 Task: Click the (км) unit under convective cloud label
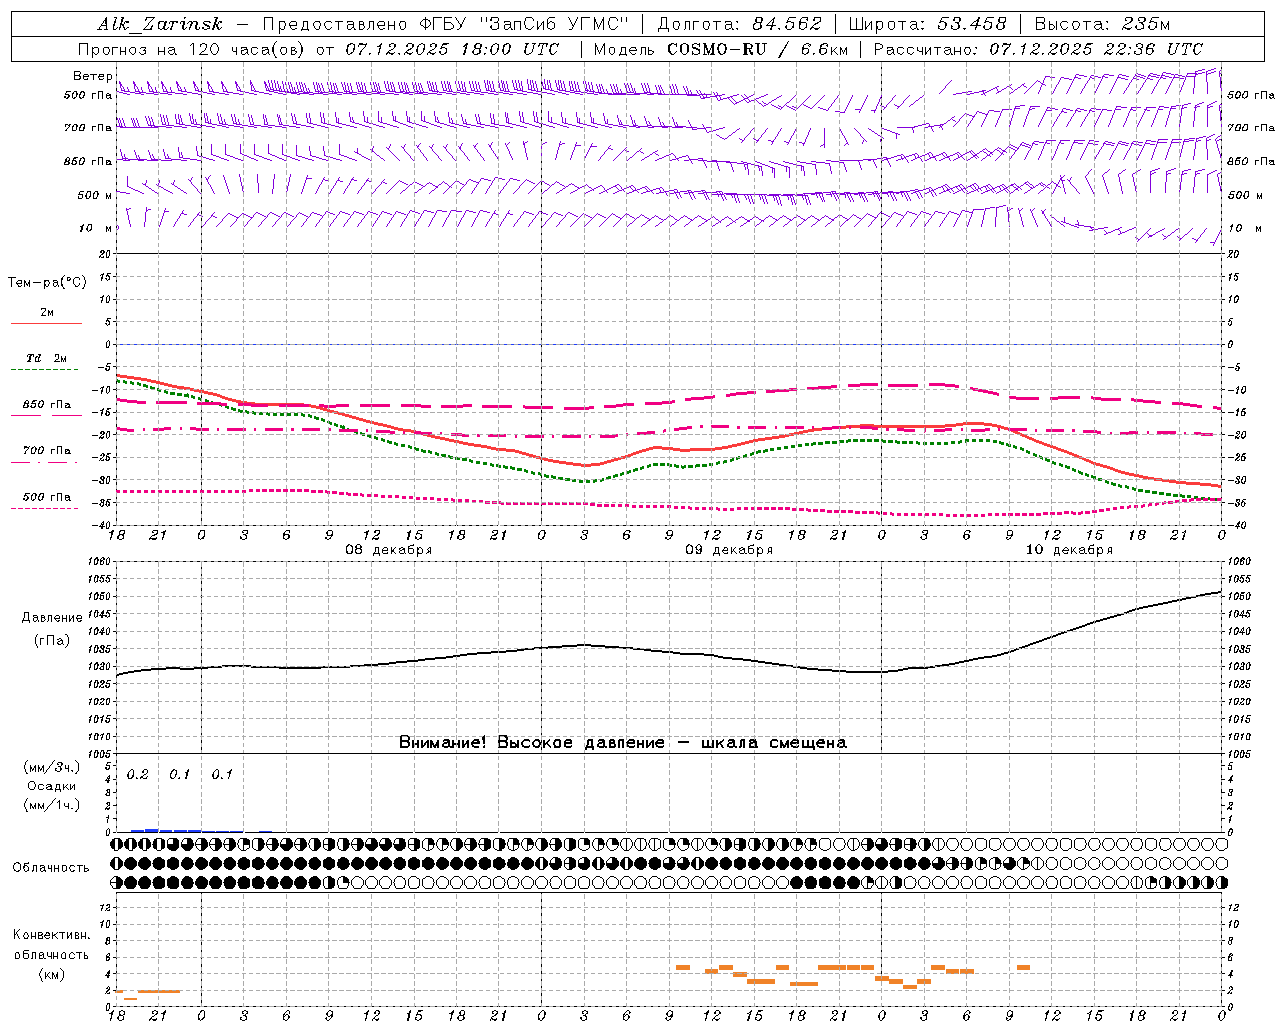(51, 974)
